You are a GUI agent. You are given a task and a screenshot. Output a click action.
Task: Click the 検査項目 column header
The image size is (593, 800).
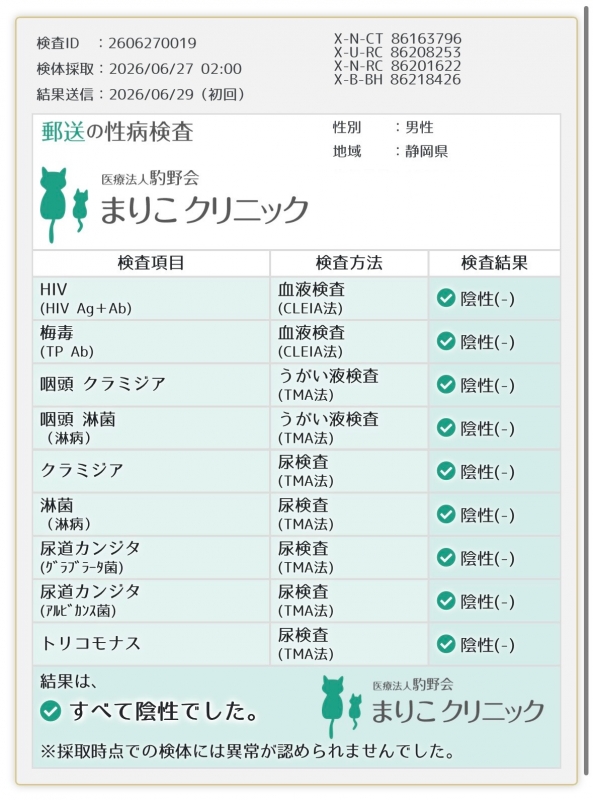coord(151,263)
